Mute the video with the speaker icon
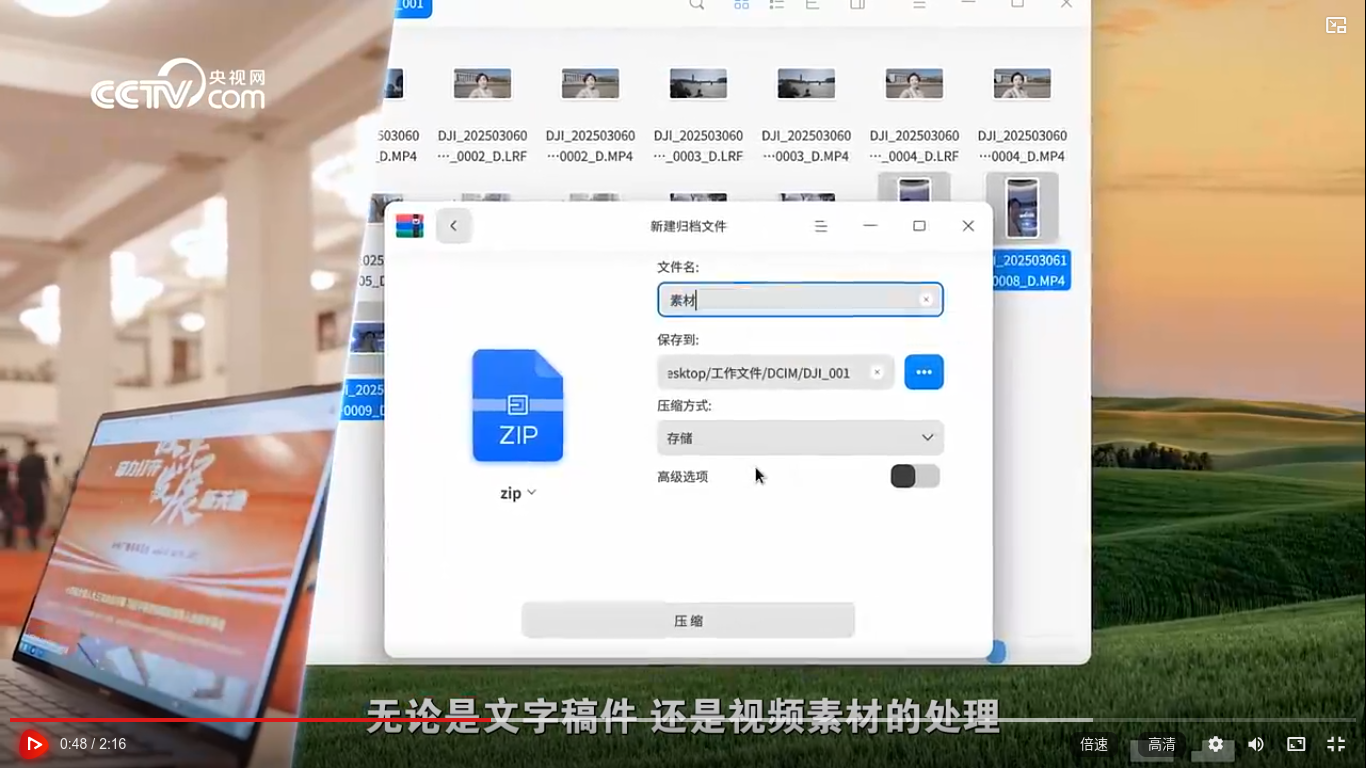The width and height of the screenshot is (1366, 768). (x=1256, y=744)
